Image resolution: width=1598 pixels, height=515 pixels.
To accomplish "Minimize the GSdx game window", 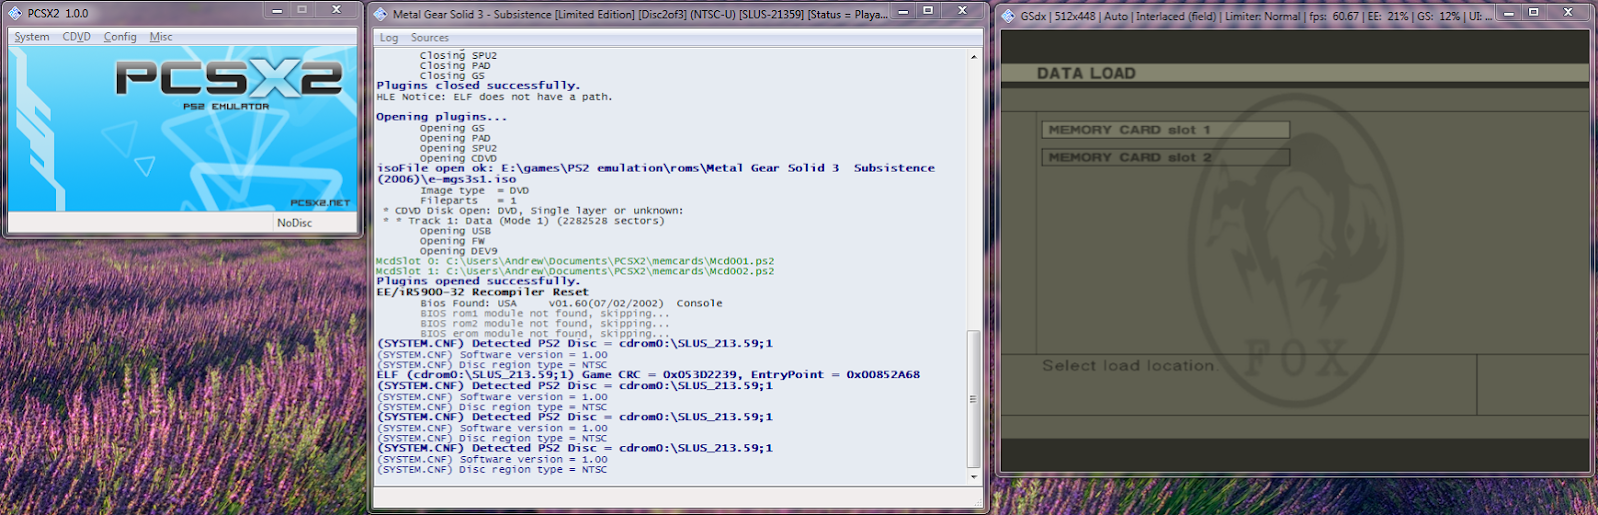I will point(1508,13).
